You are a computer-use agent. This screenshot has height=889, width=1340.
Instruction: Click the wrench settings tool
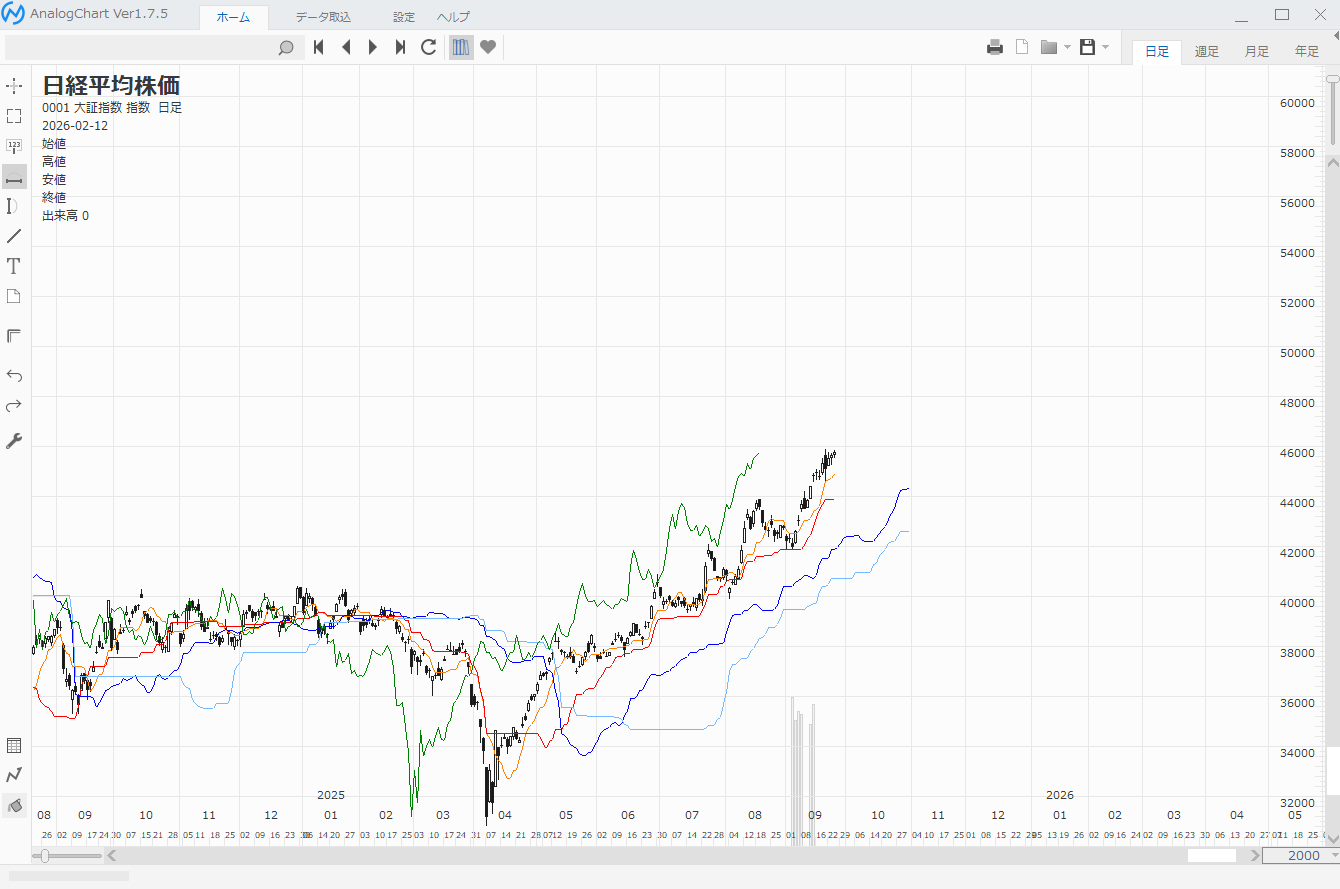[x=14, y=441]
